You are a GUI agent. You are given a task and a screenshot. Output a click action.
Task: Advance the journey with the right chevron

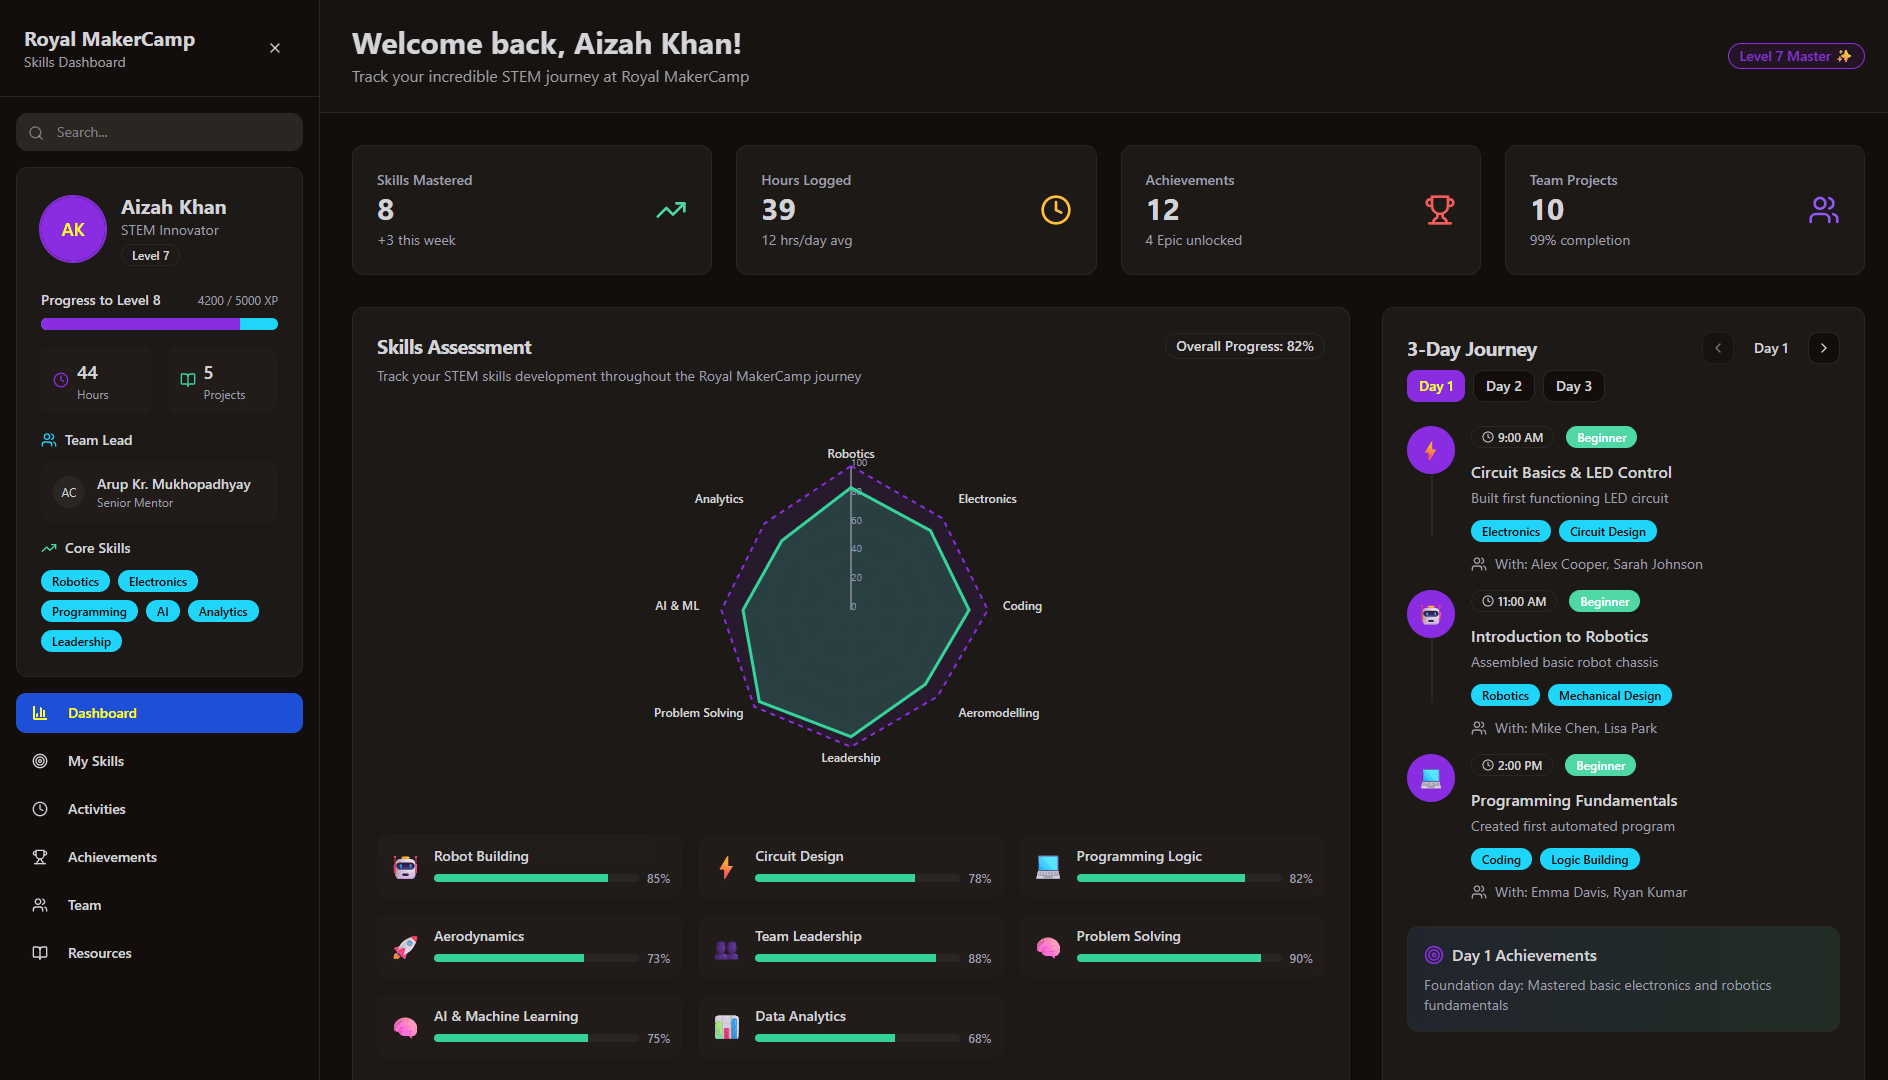click(1823, 348)
